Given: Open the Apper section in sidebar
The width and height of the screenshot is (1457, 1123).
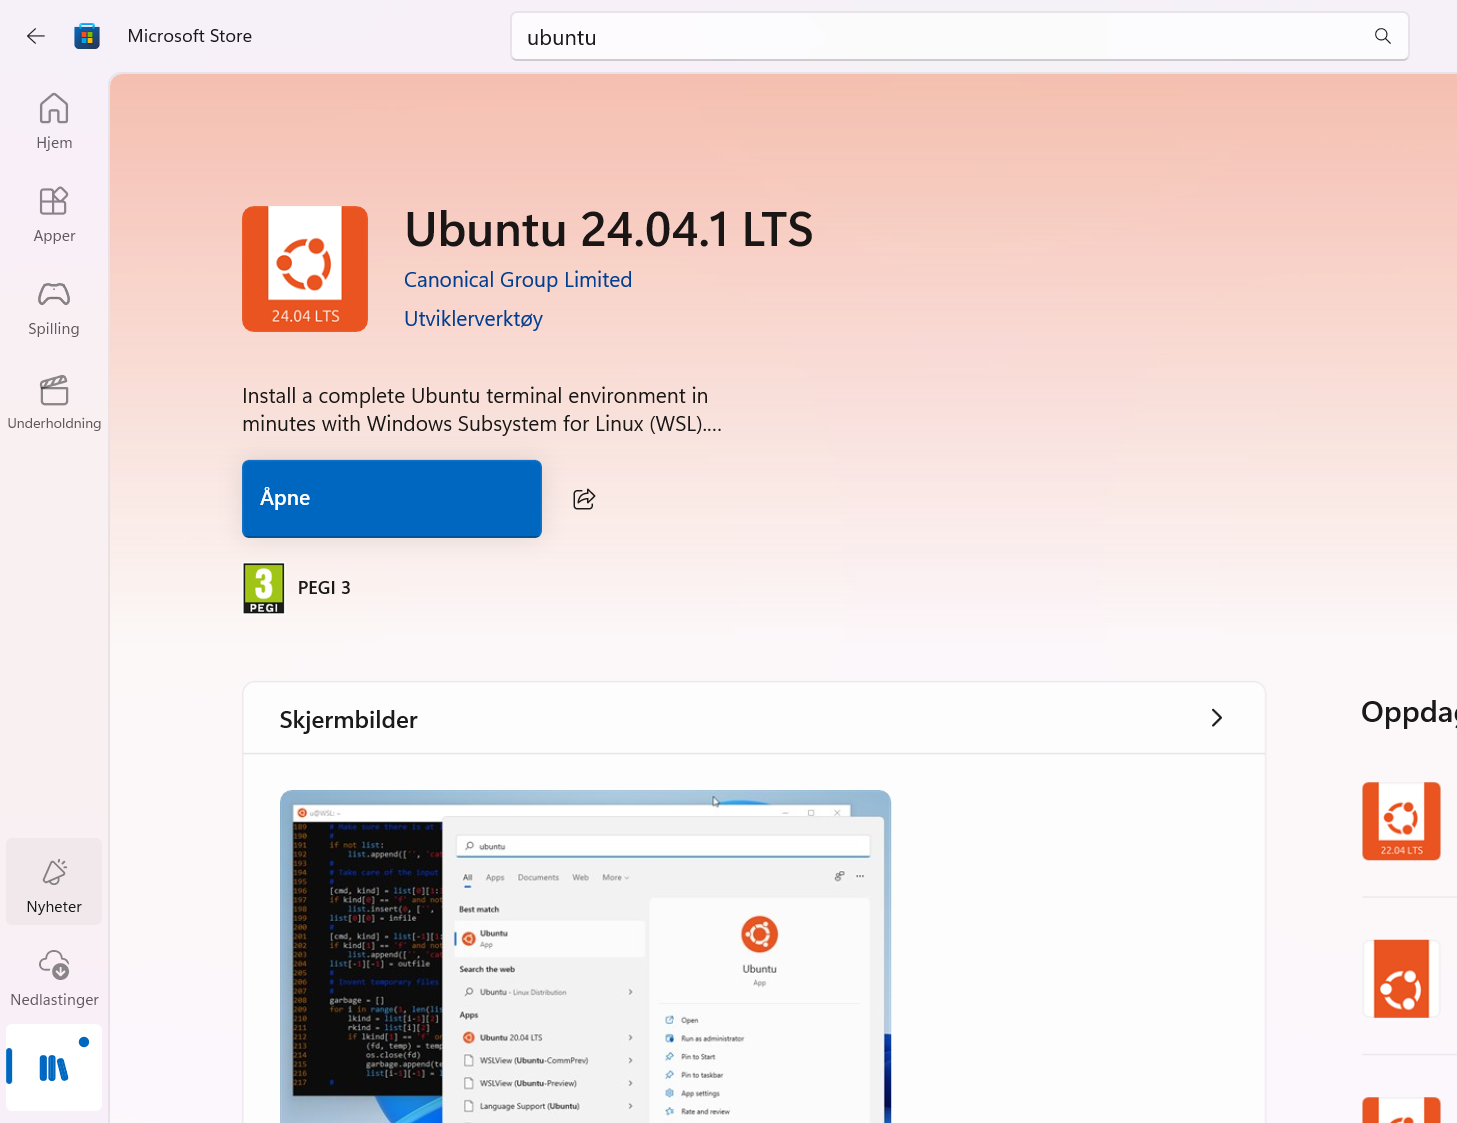Looking at the screenshot, I should pos(54,215).
